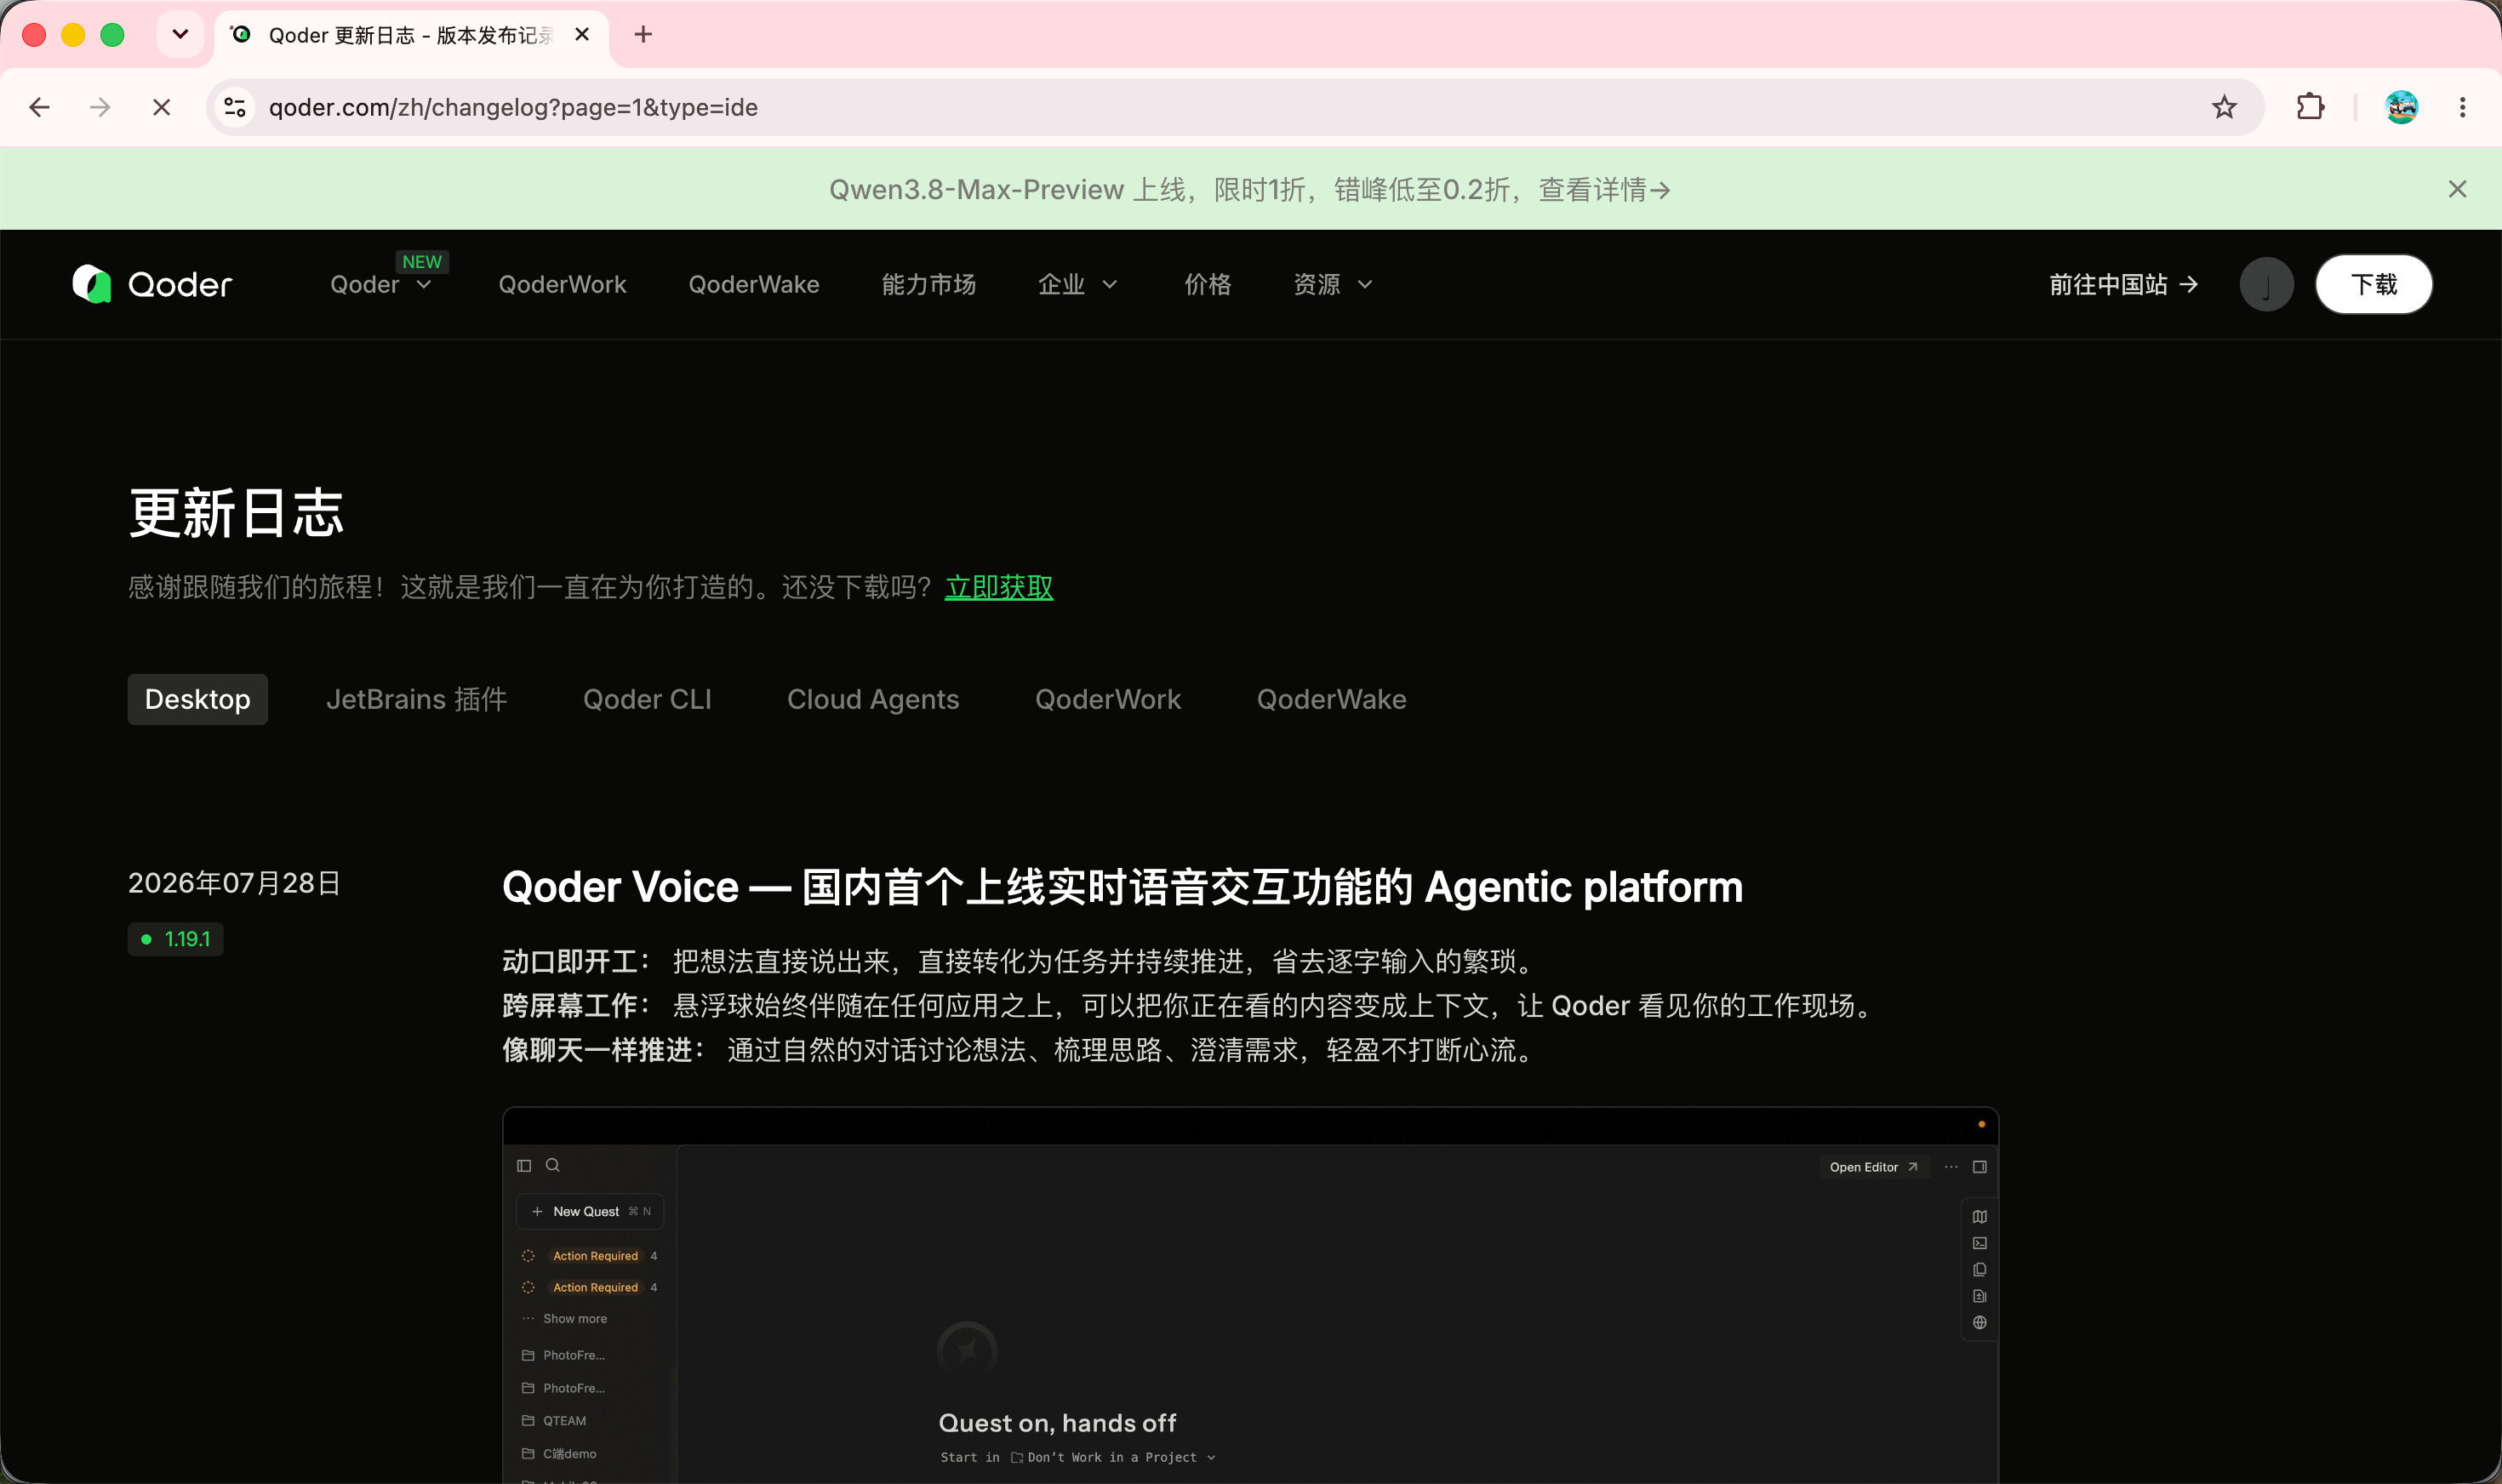Click the terminal icon in the preview's right rail
Image resolution: width=2502 pixels, height=1484 pixels.
tap(1979, 1243)
